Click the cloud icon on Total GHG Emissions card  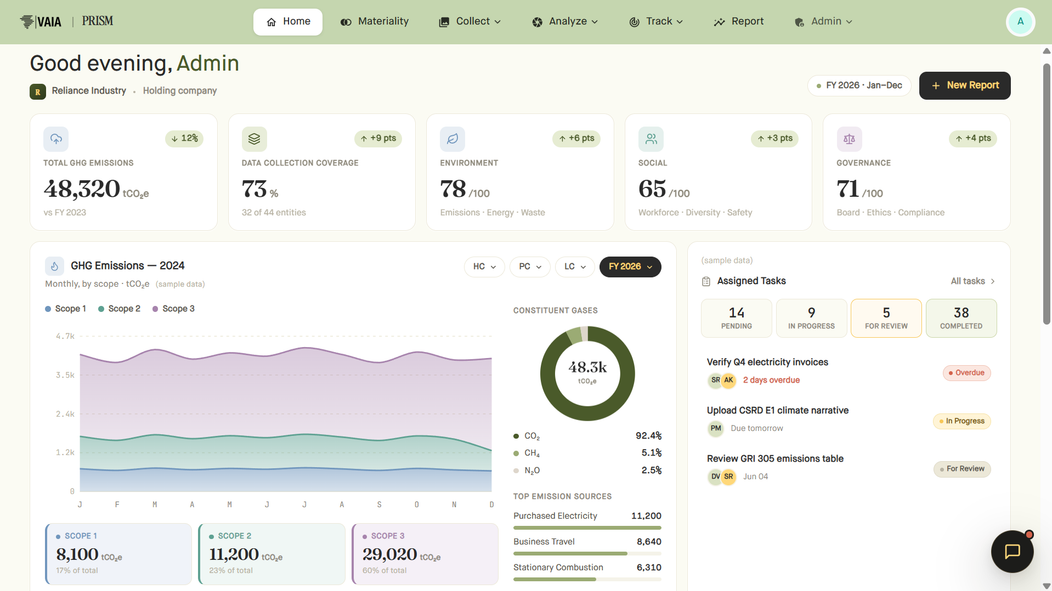pyautogui.click(x=56, y=139)
